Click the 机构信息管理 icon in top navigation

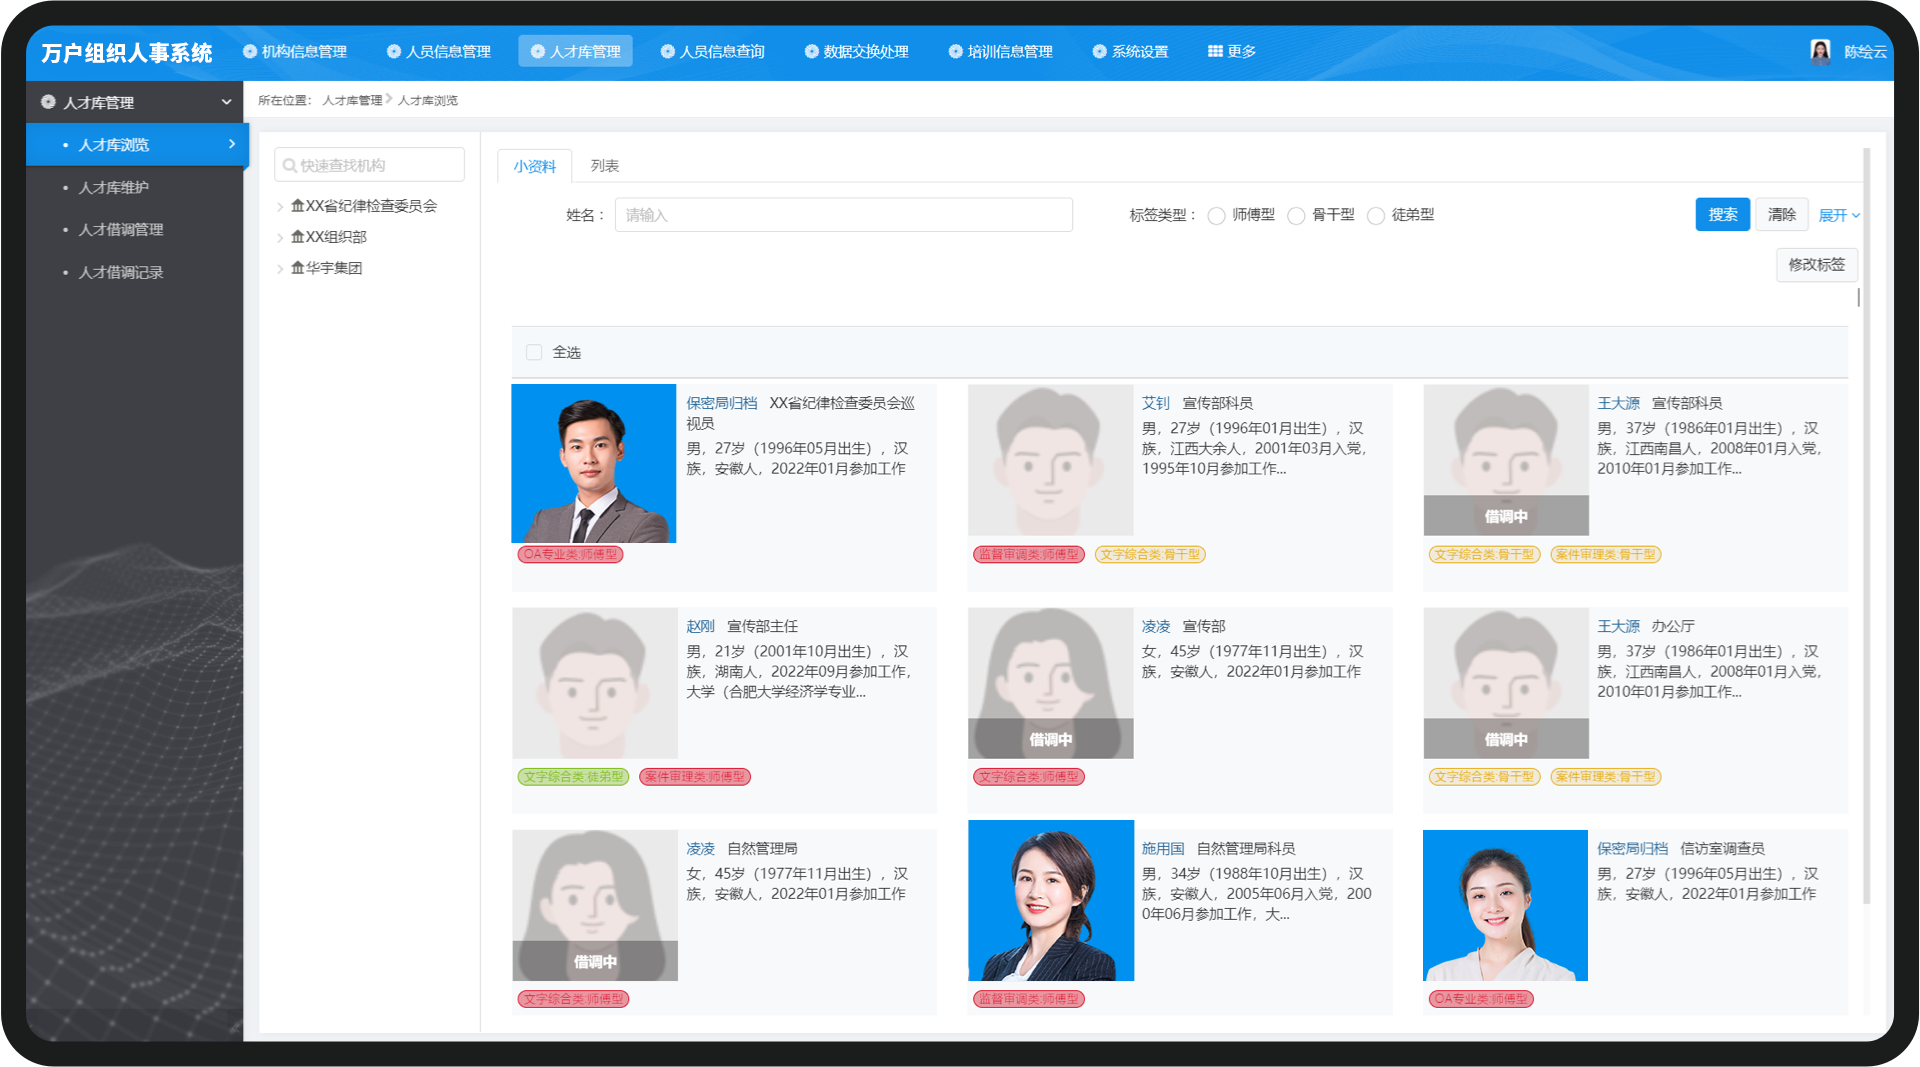point(250,51)
